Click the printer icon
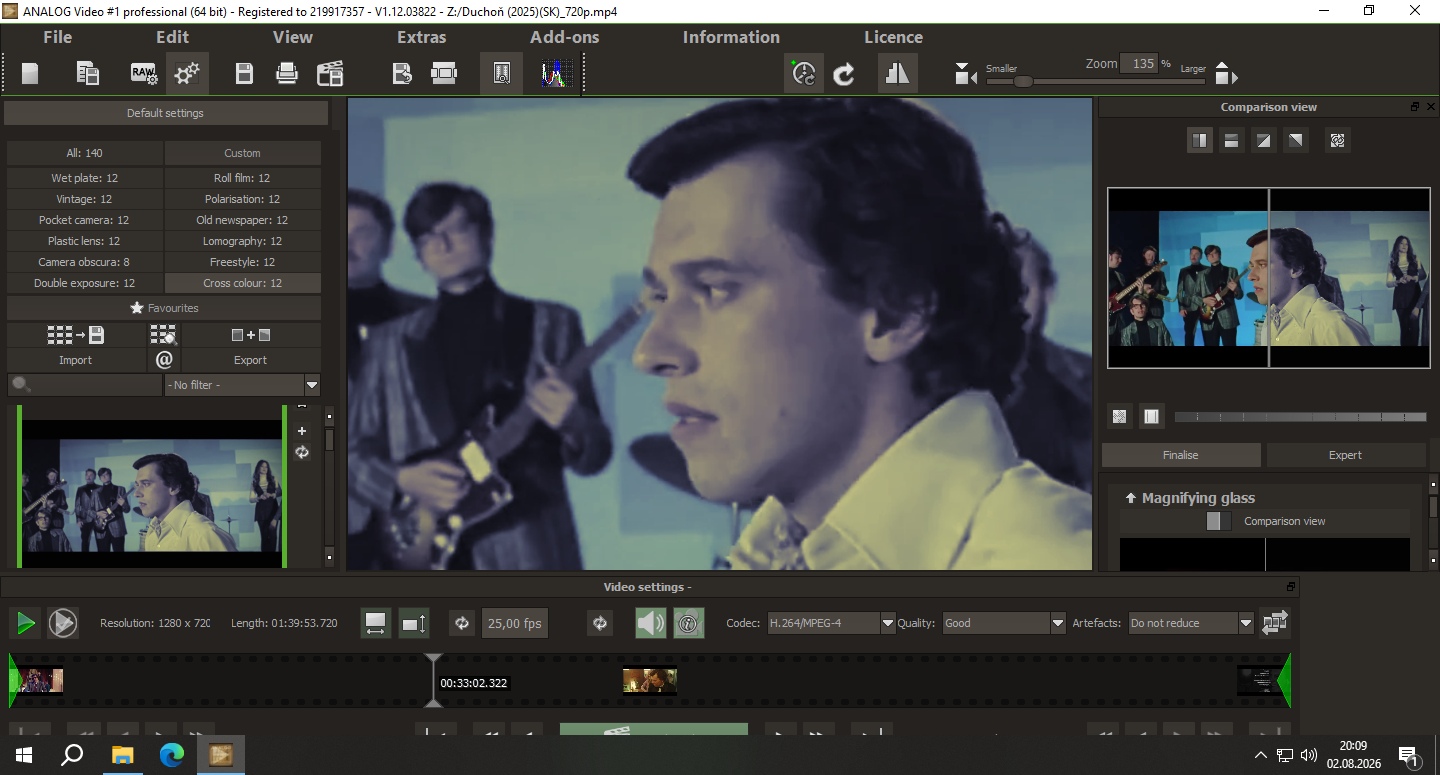1440x775 pixels. 287,73
